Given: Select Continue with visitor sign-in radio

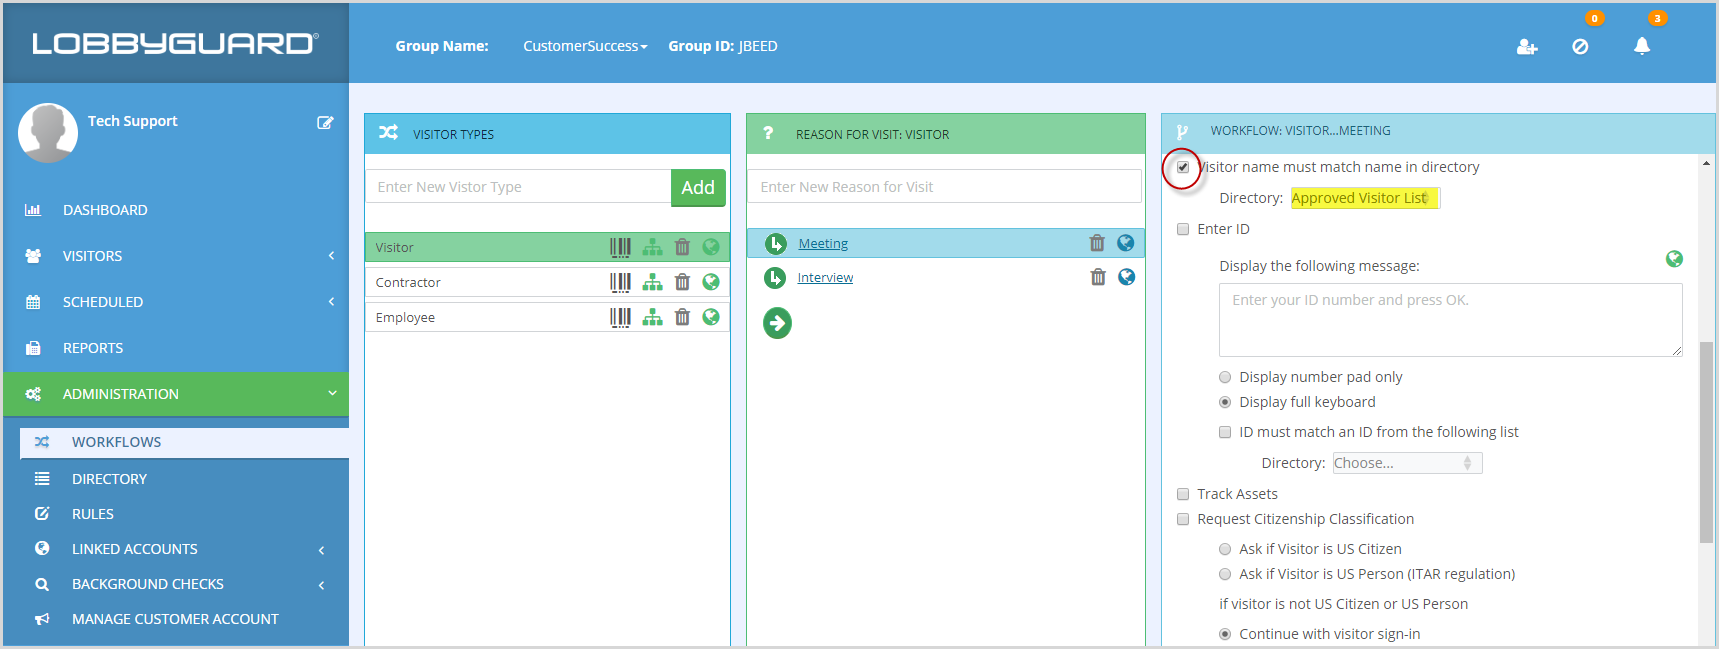Looking at the screenshot, I should (x=1225, y=634).
